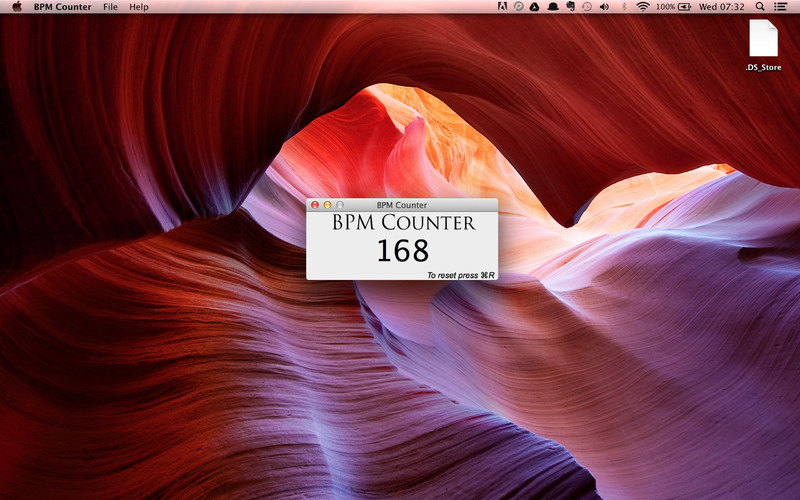Click the 168 BPM value

pyautogui.click(x=403, y=251)
